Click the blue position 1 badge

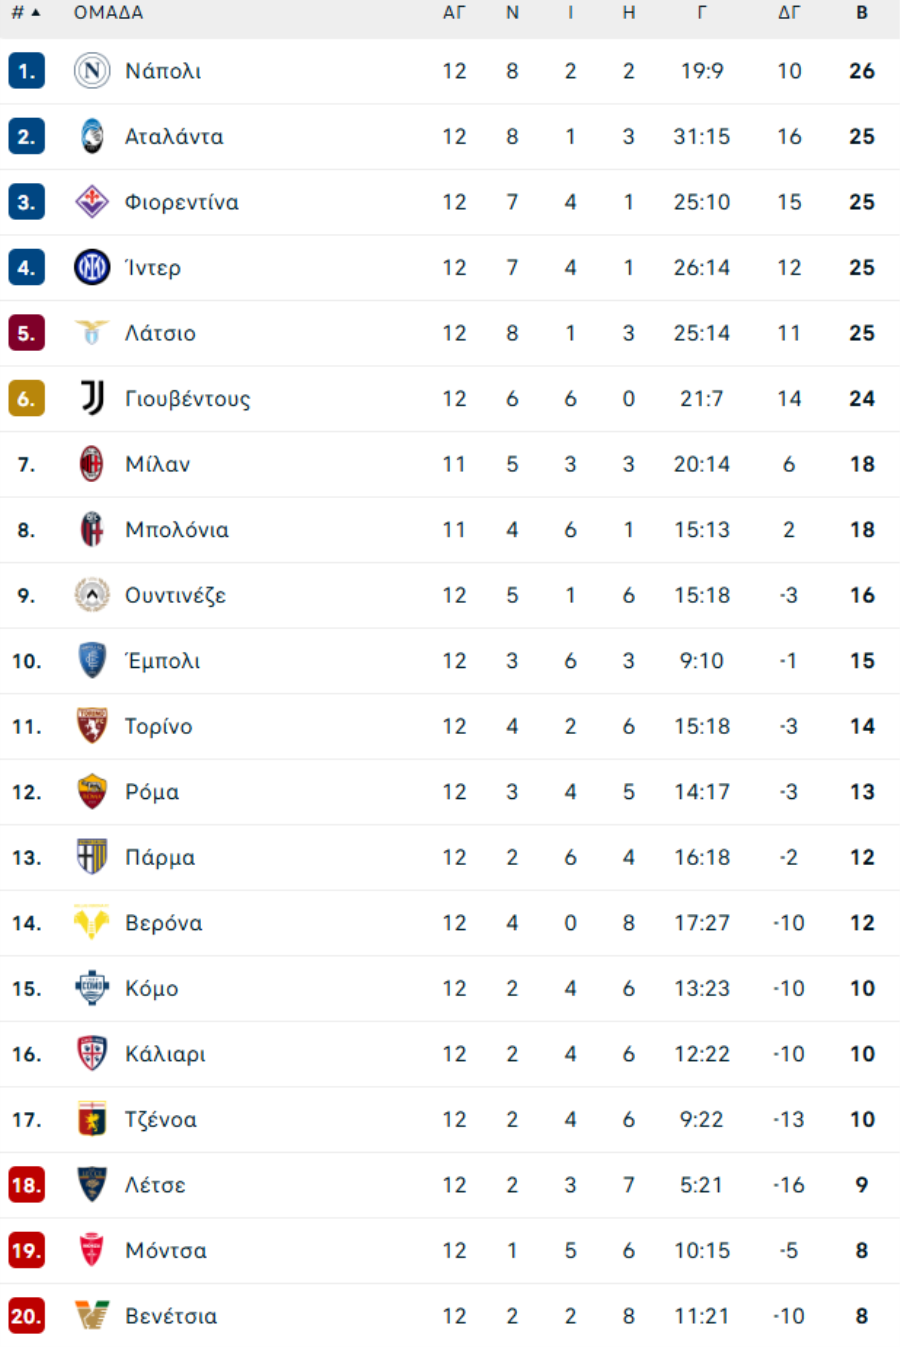(26, 71)
